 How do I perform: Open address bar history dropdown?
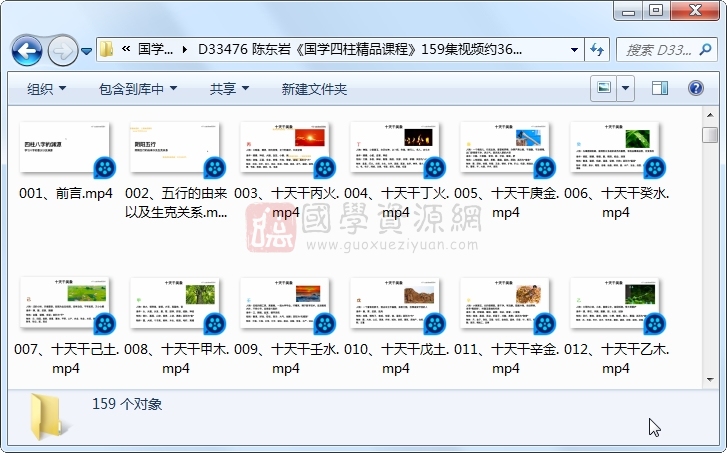tap(574, 49)
